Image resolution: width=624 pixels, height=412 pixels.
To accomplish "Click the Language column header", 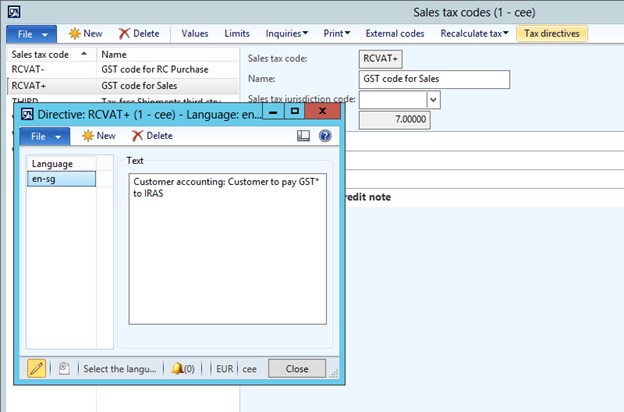I will click(61, 164).
